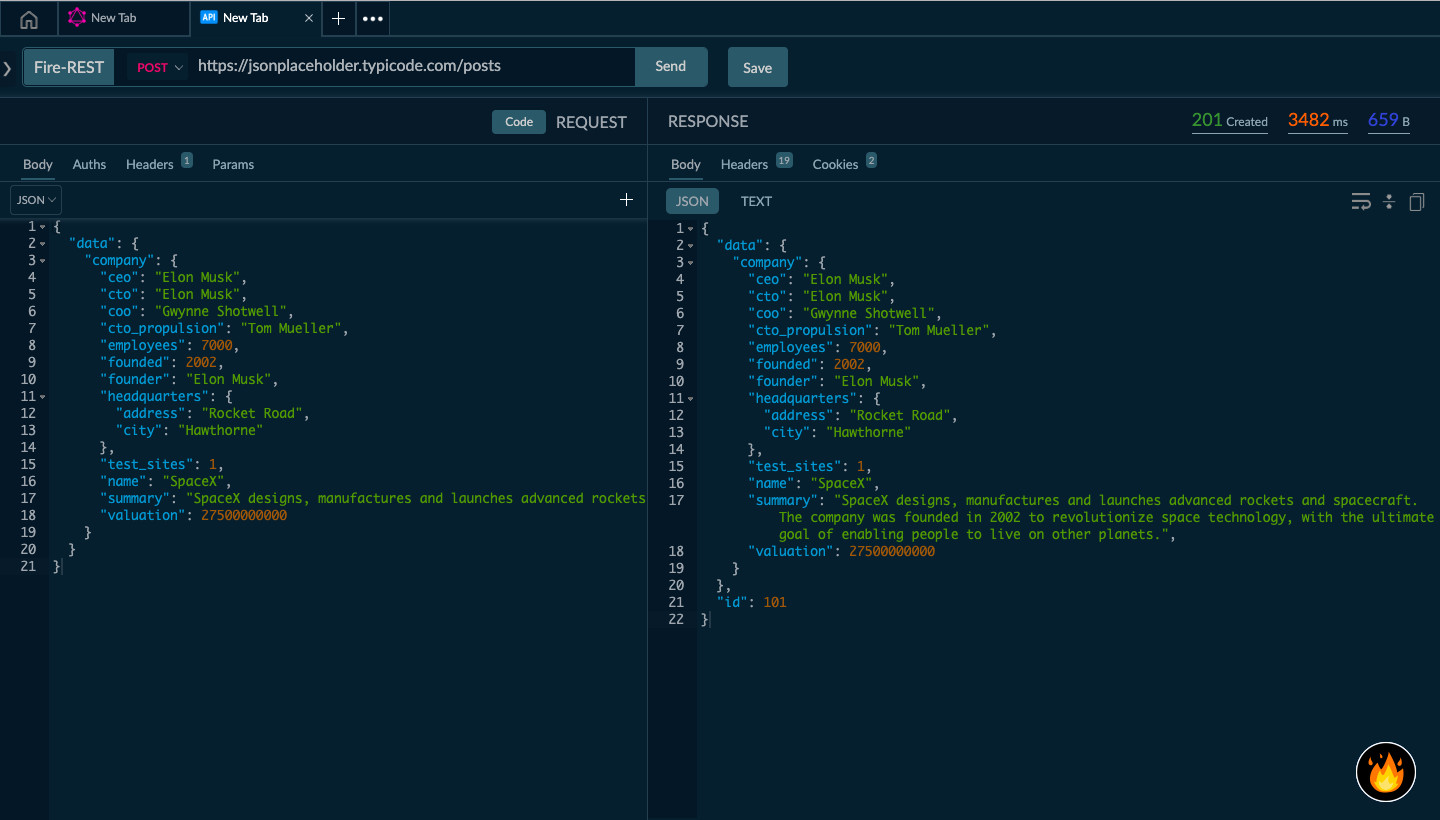Viewport: 1440px width, 820px height.
Task: Switch to the GraphQL New Tab
Action: 124,18
